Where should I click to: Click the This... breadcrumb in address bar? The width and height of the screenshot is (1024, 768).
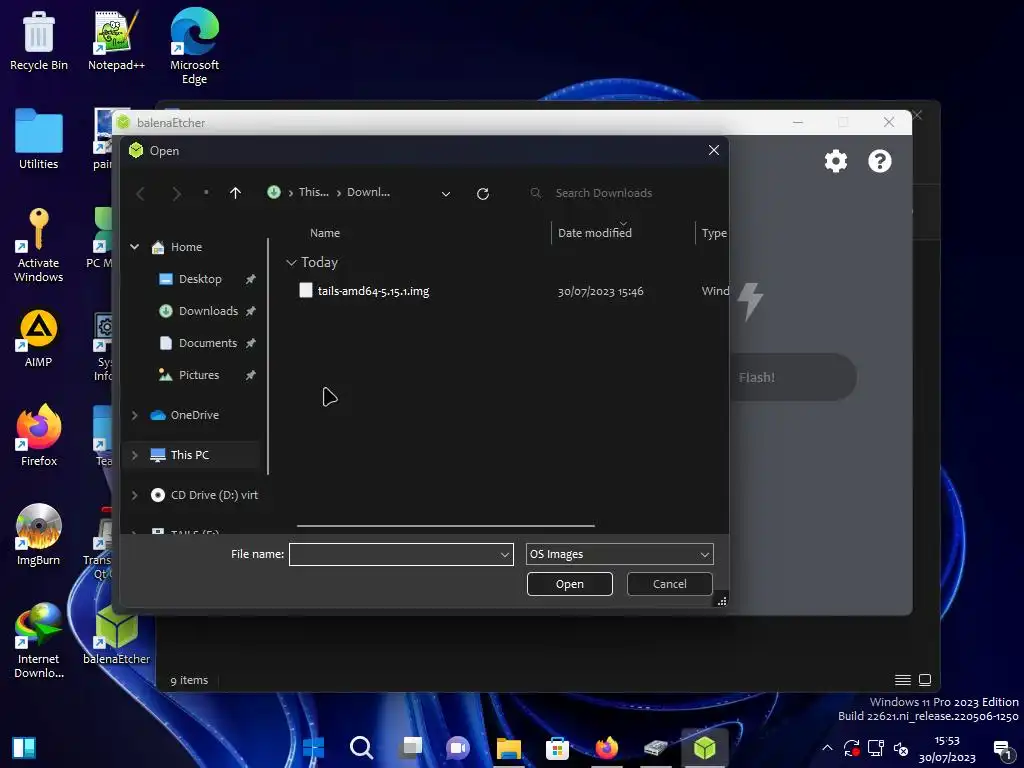tap(313, 193)
